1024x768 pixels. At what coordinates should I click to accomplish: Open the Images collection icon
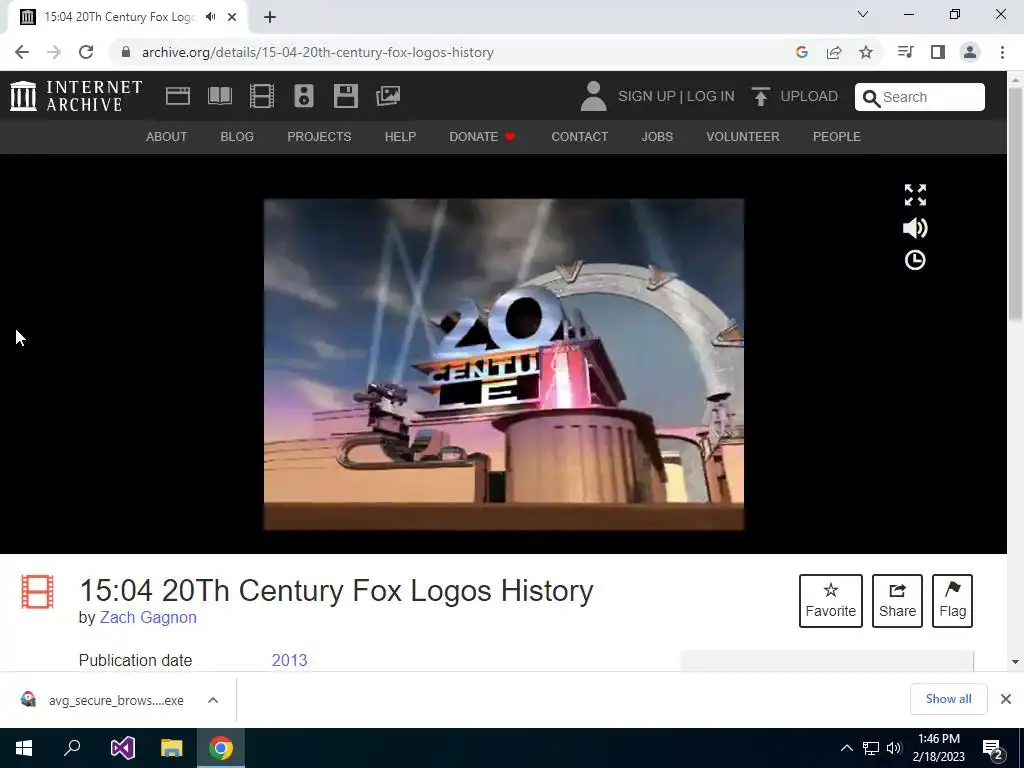(388, 96)
